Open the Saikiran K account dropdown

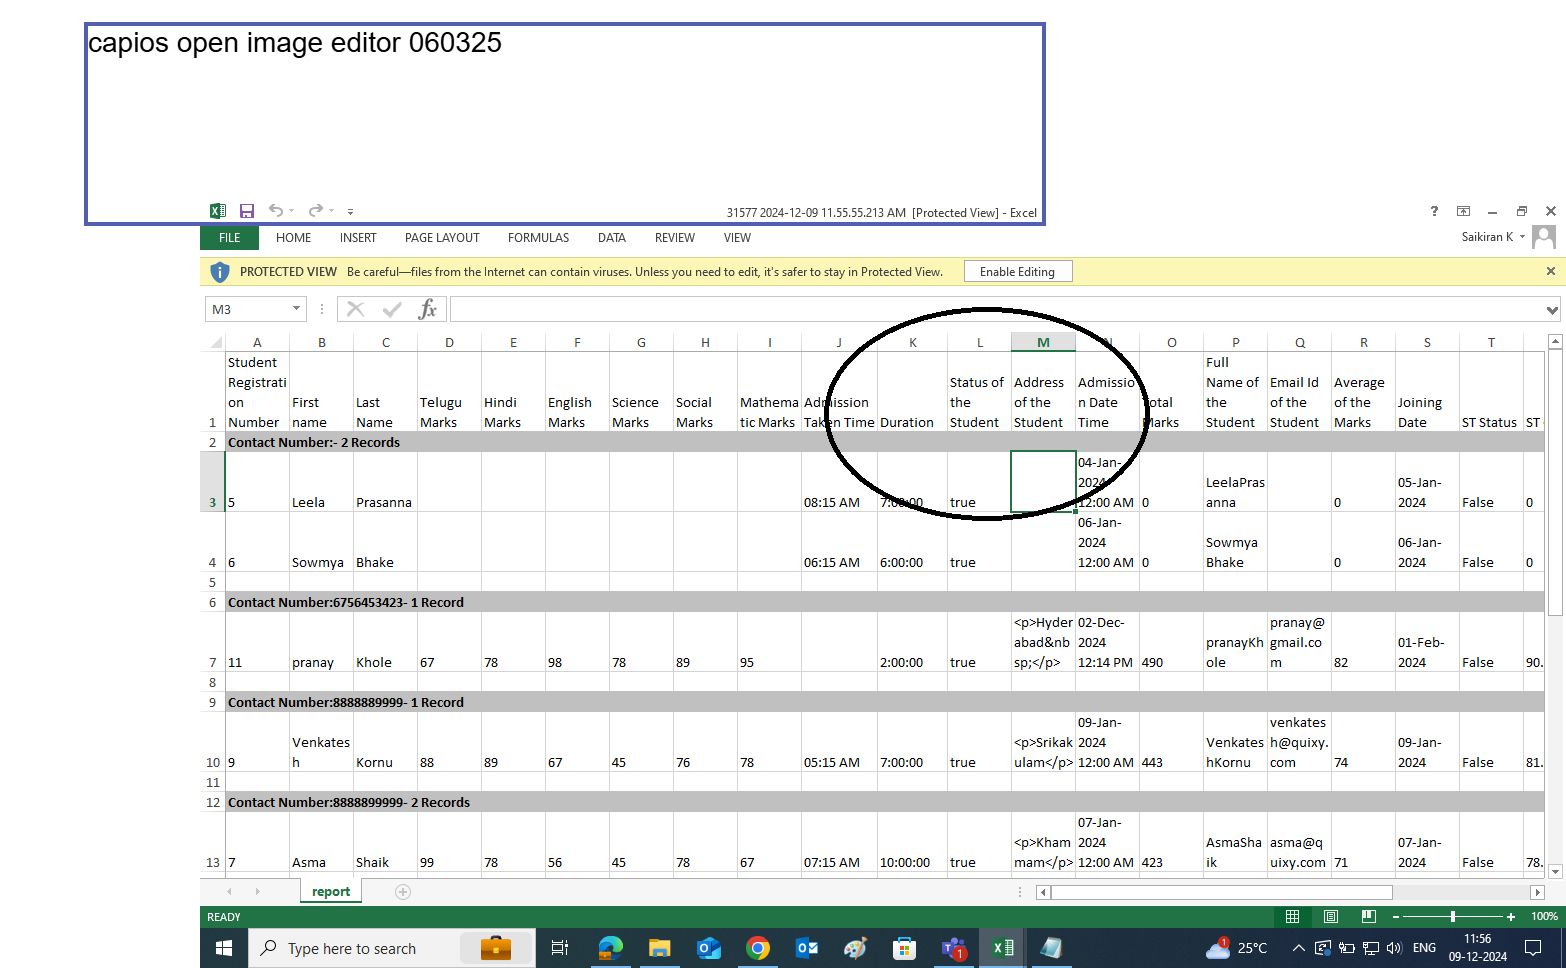(1522, 237)
